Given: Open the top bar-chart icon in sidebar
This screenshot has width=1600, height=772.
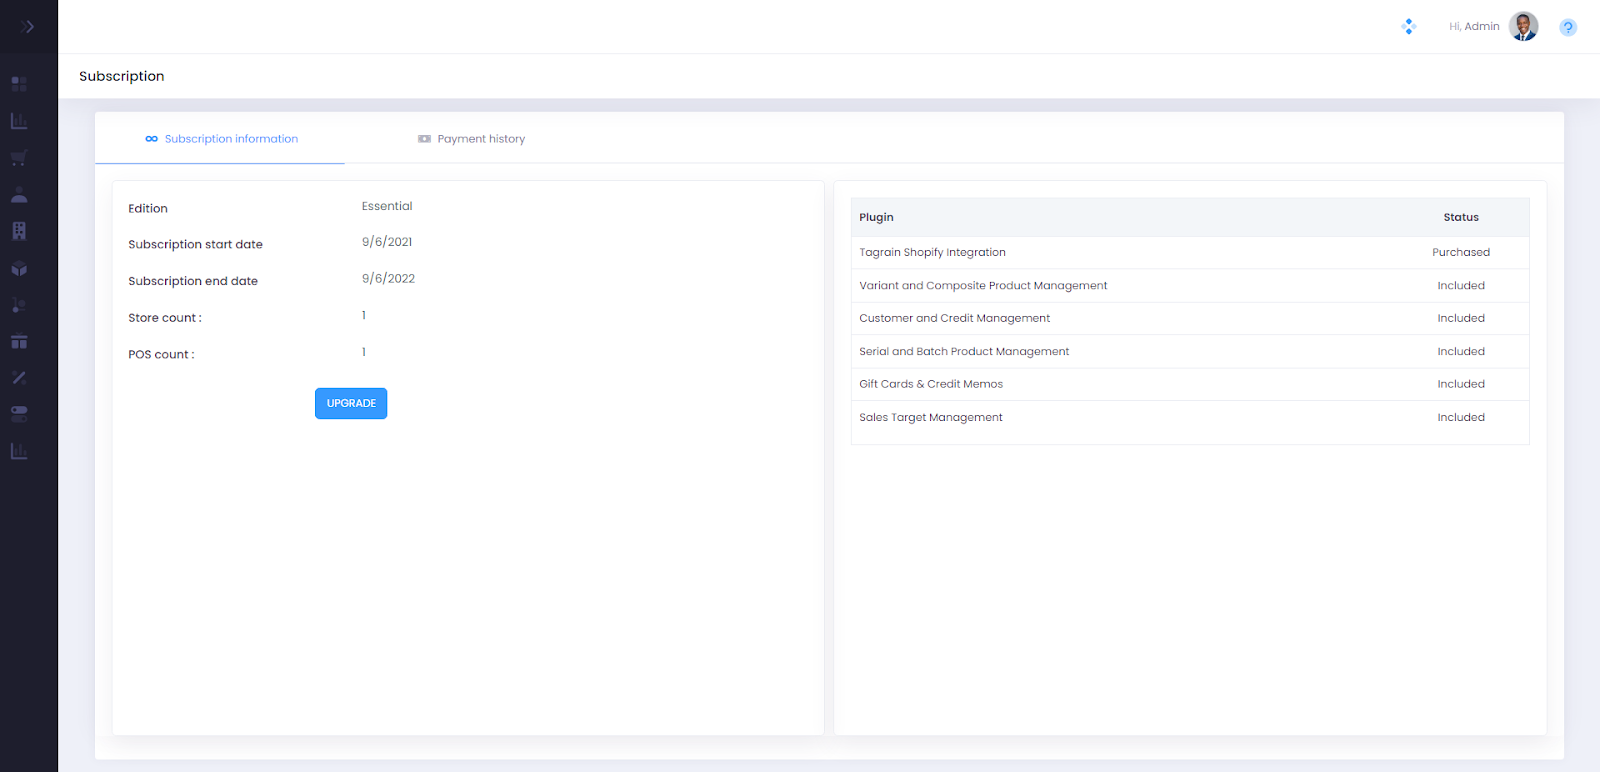Looking at the screenshot, I should [19, 121].
